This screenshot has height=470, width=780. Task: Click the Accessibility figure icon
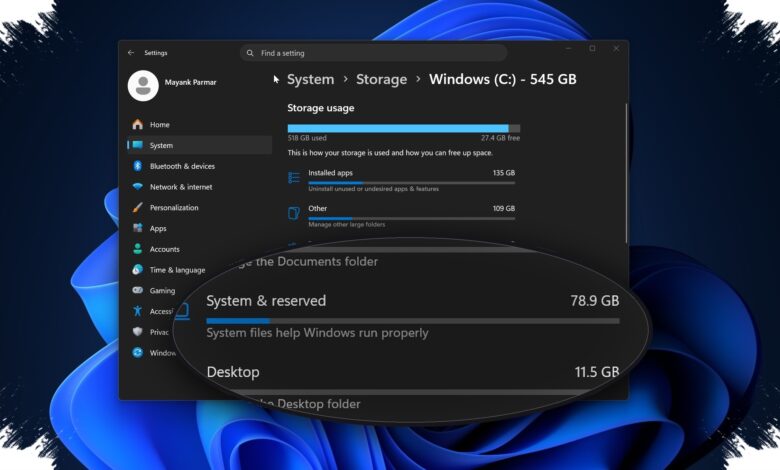[x=138, y=311]
